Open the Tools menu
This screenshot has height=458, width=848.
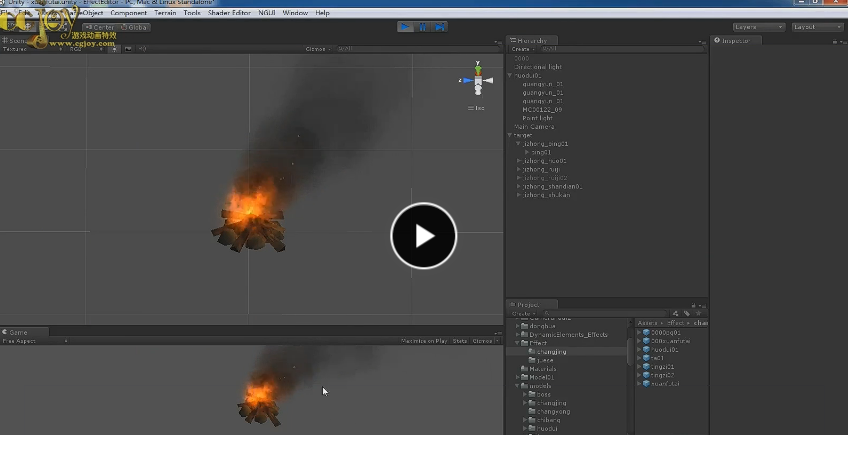(192, 12)
